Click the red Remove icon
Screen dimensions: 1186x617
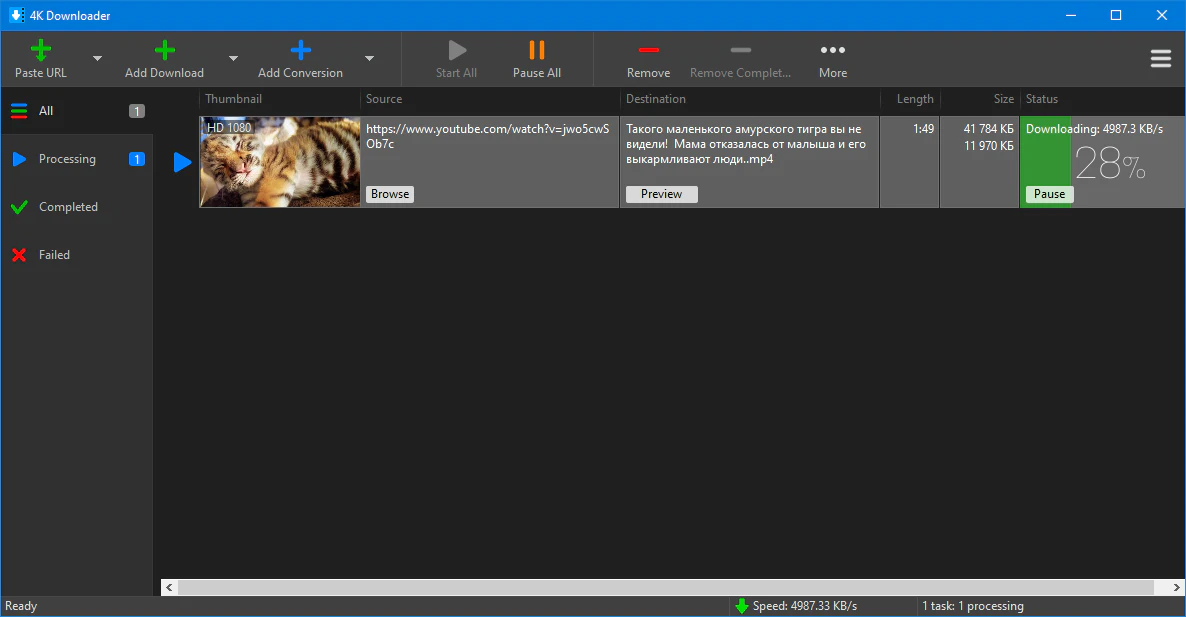pyautogui.click(x=648, y=50)
